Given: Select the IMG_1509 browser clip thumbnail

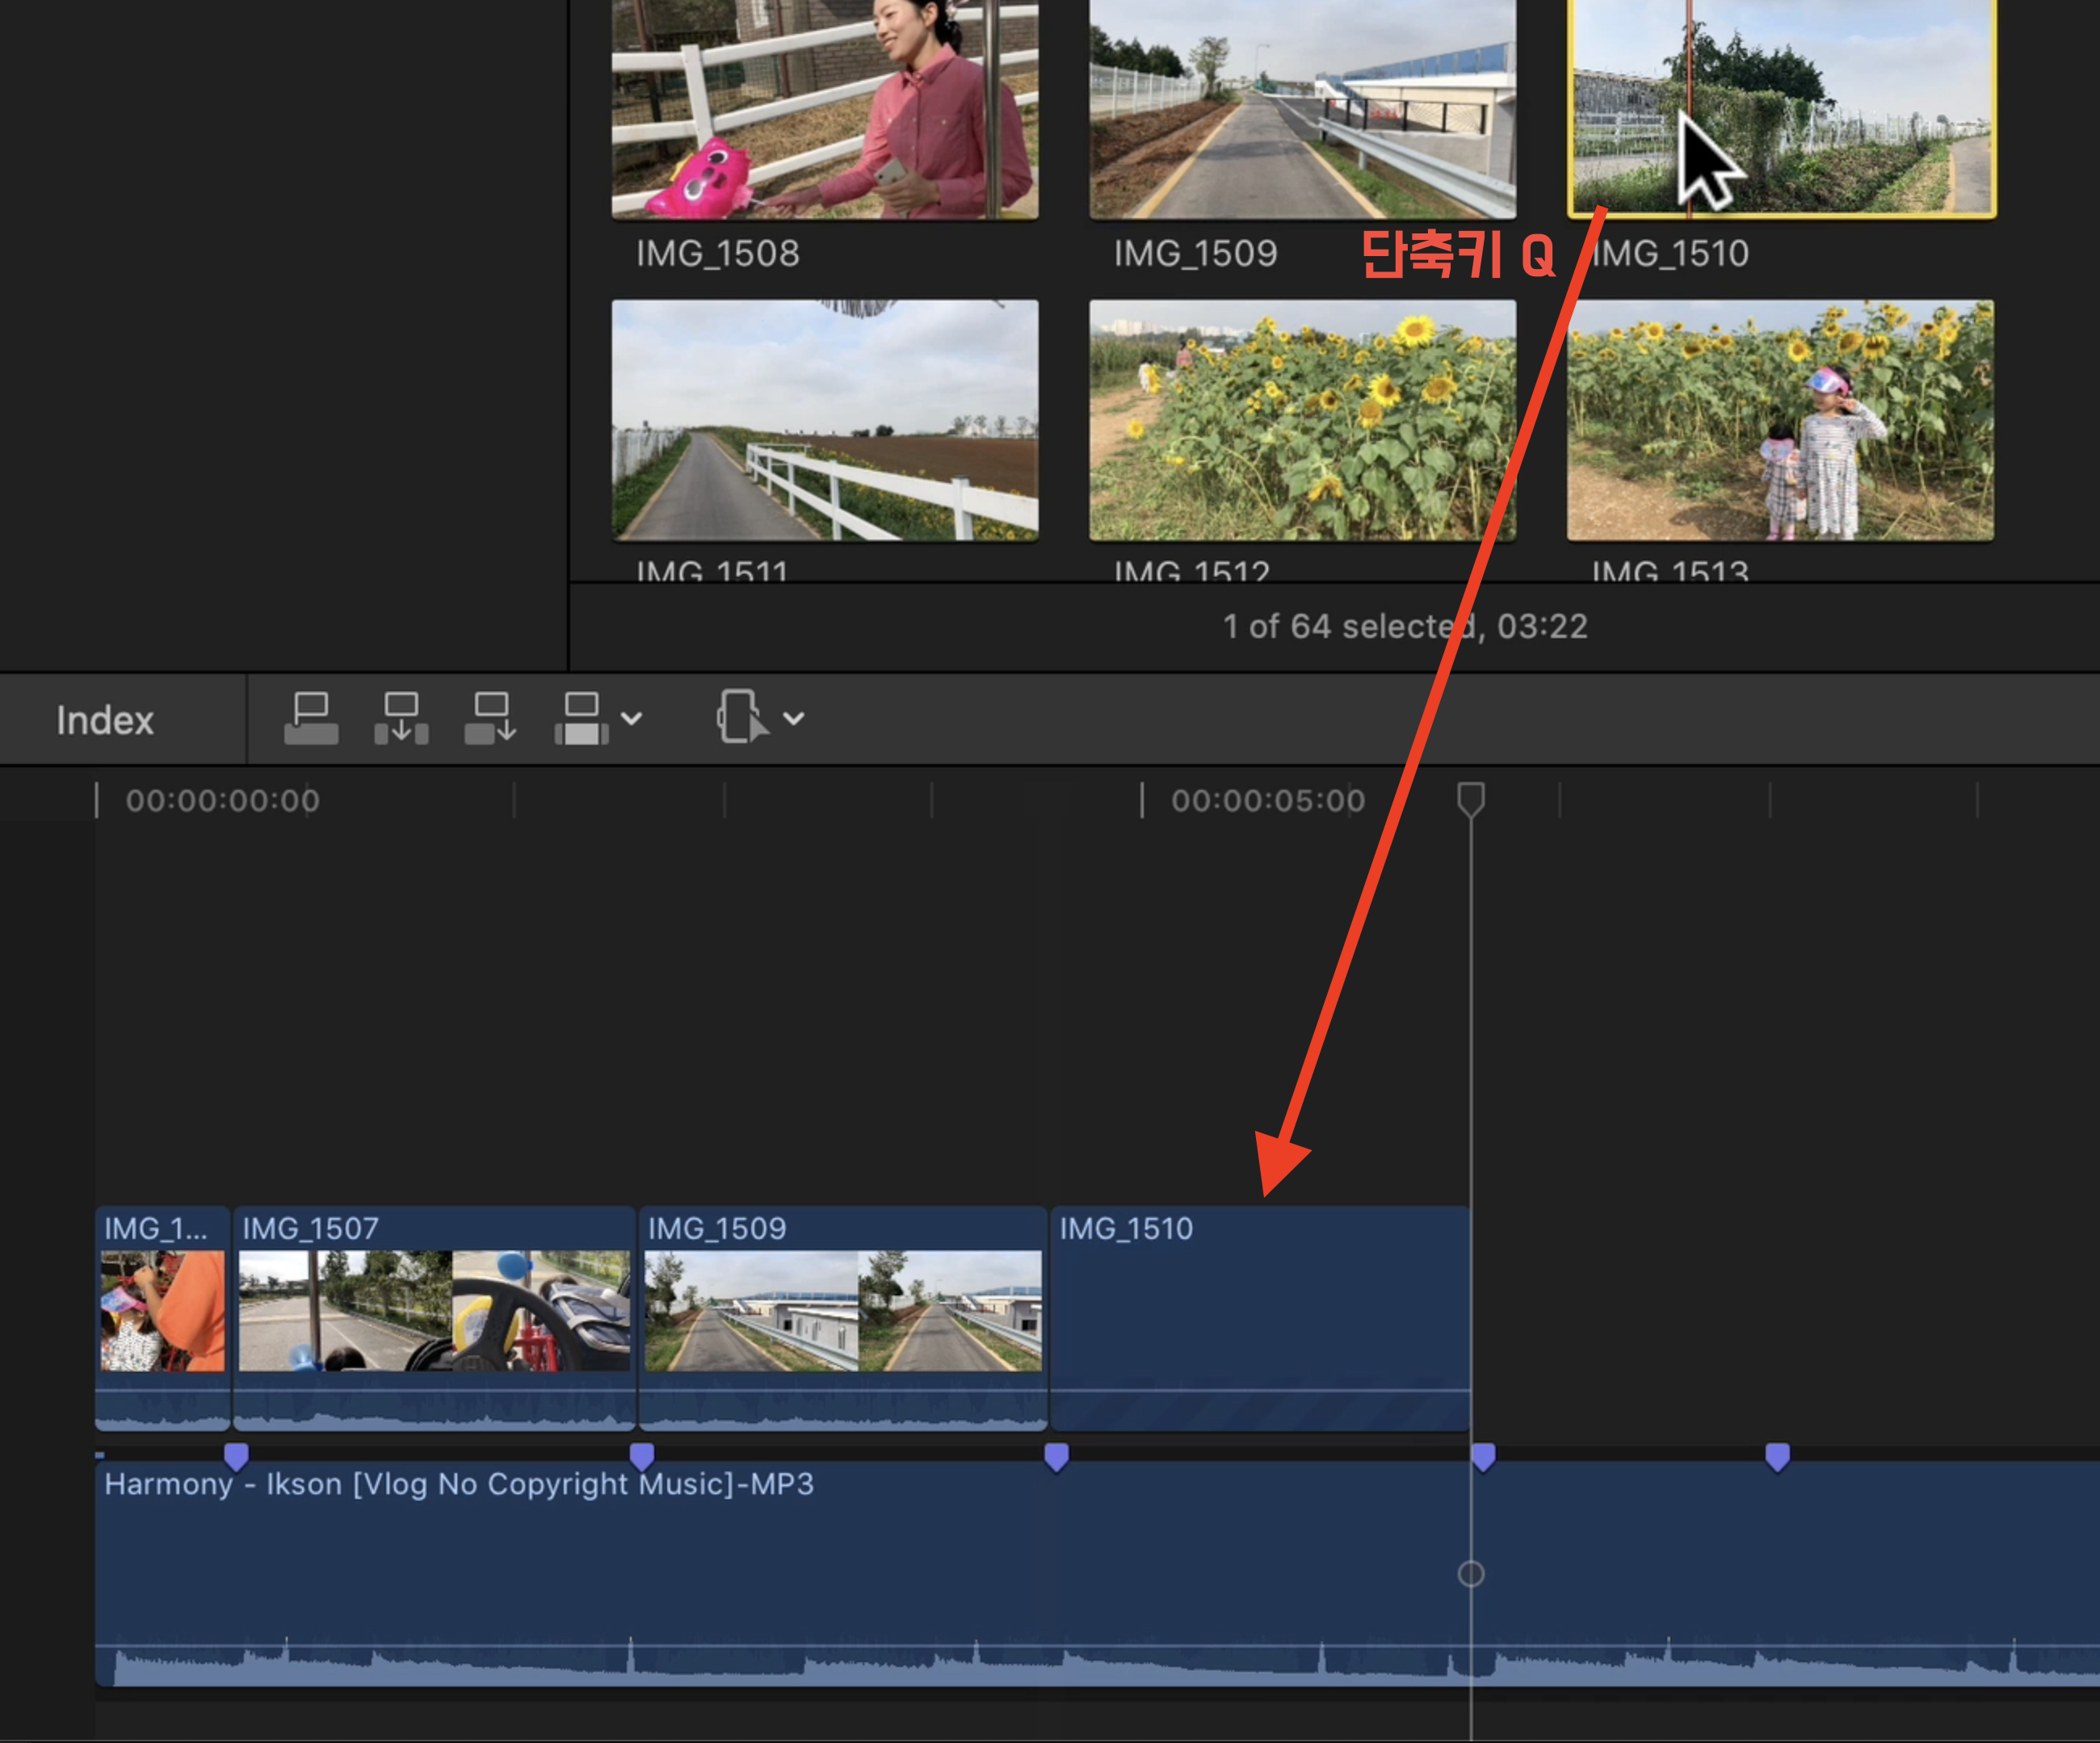Looking at the screenshot, I should pyautogui.click(x=1302, y=110).
